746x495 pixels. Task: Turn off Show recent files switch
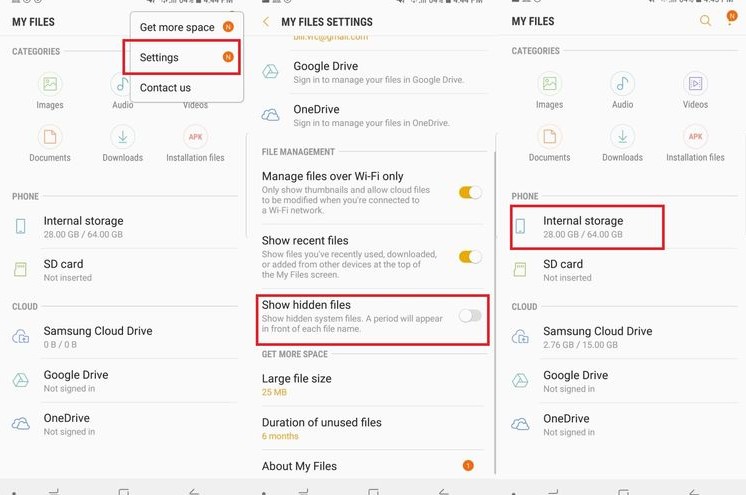click(470, 257)
